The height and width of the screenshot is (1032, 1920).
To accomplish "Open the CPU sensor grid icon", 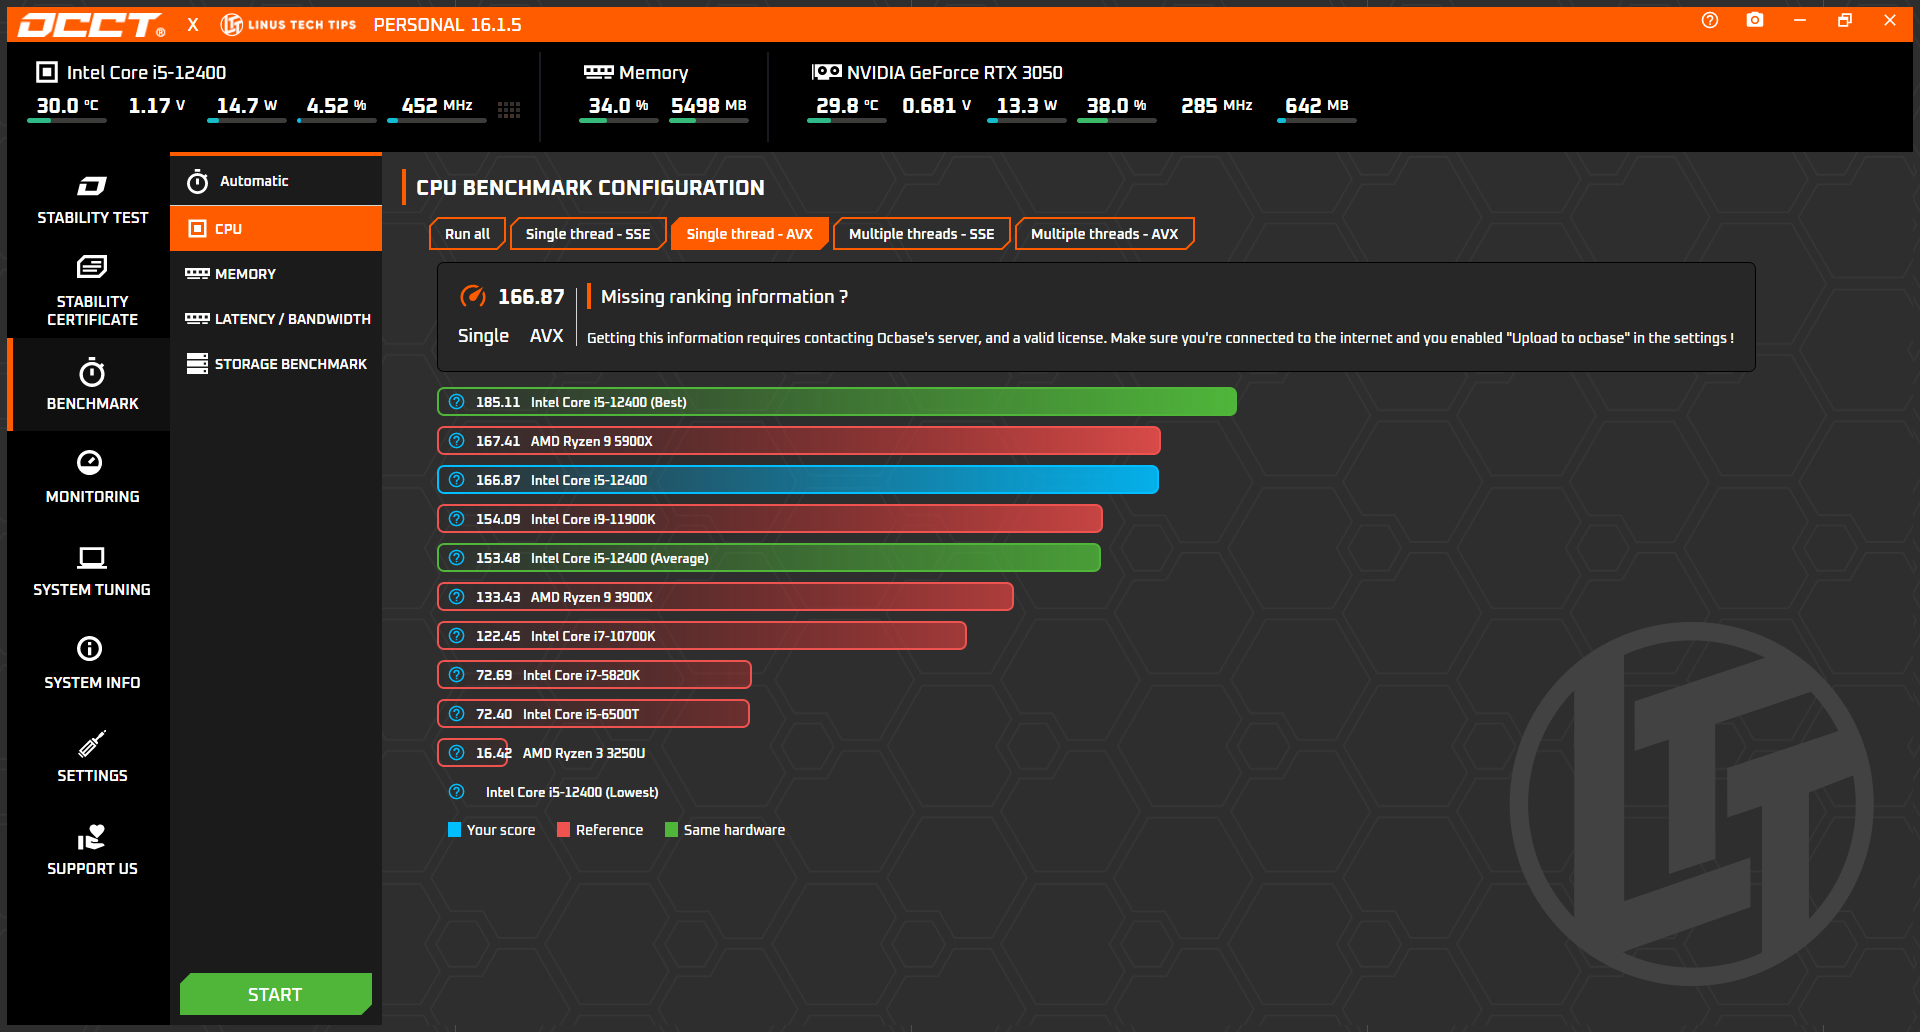I will click(509, 110).
